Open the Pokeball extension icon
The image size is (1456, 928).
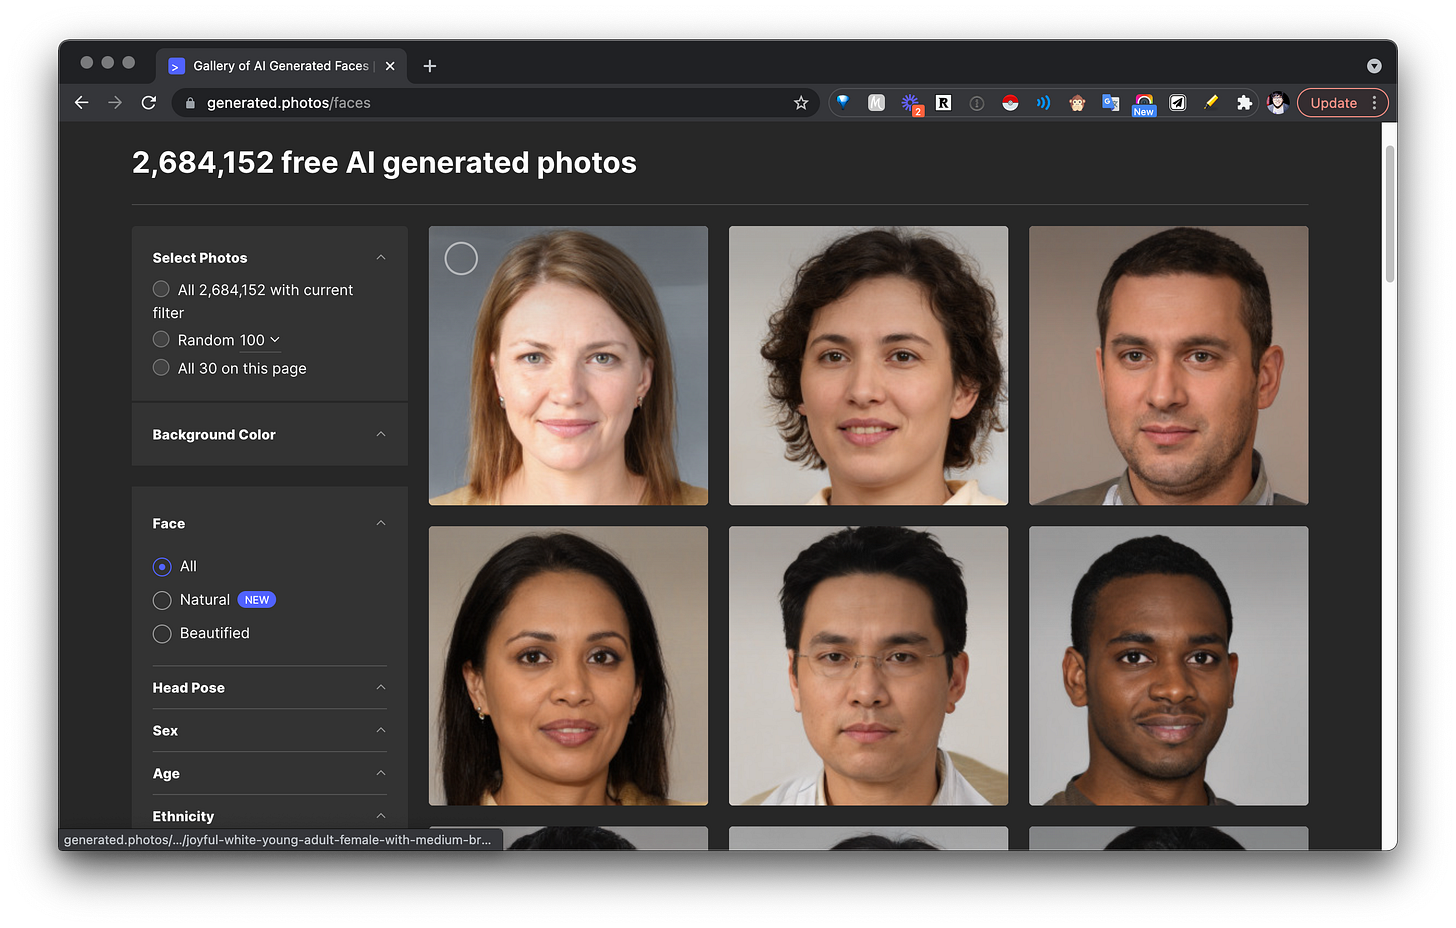point(1010,103)
